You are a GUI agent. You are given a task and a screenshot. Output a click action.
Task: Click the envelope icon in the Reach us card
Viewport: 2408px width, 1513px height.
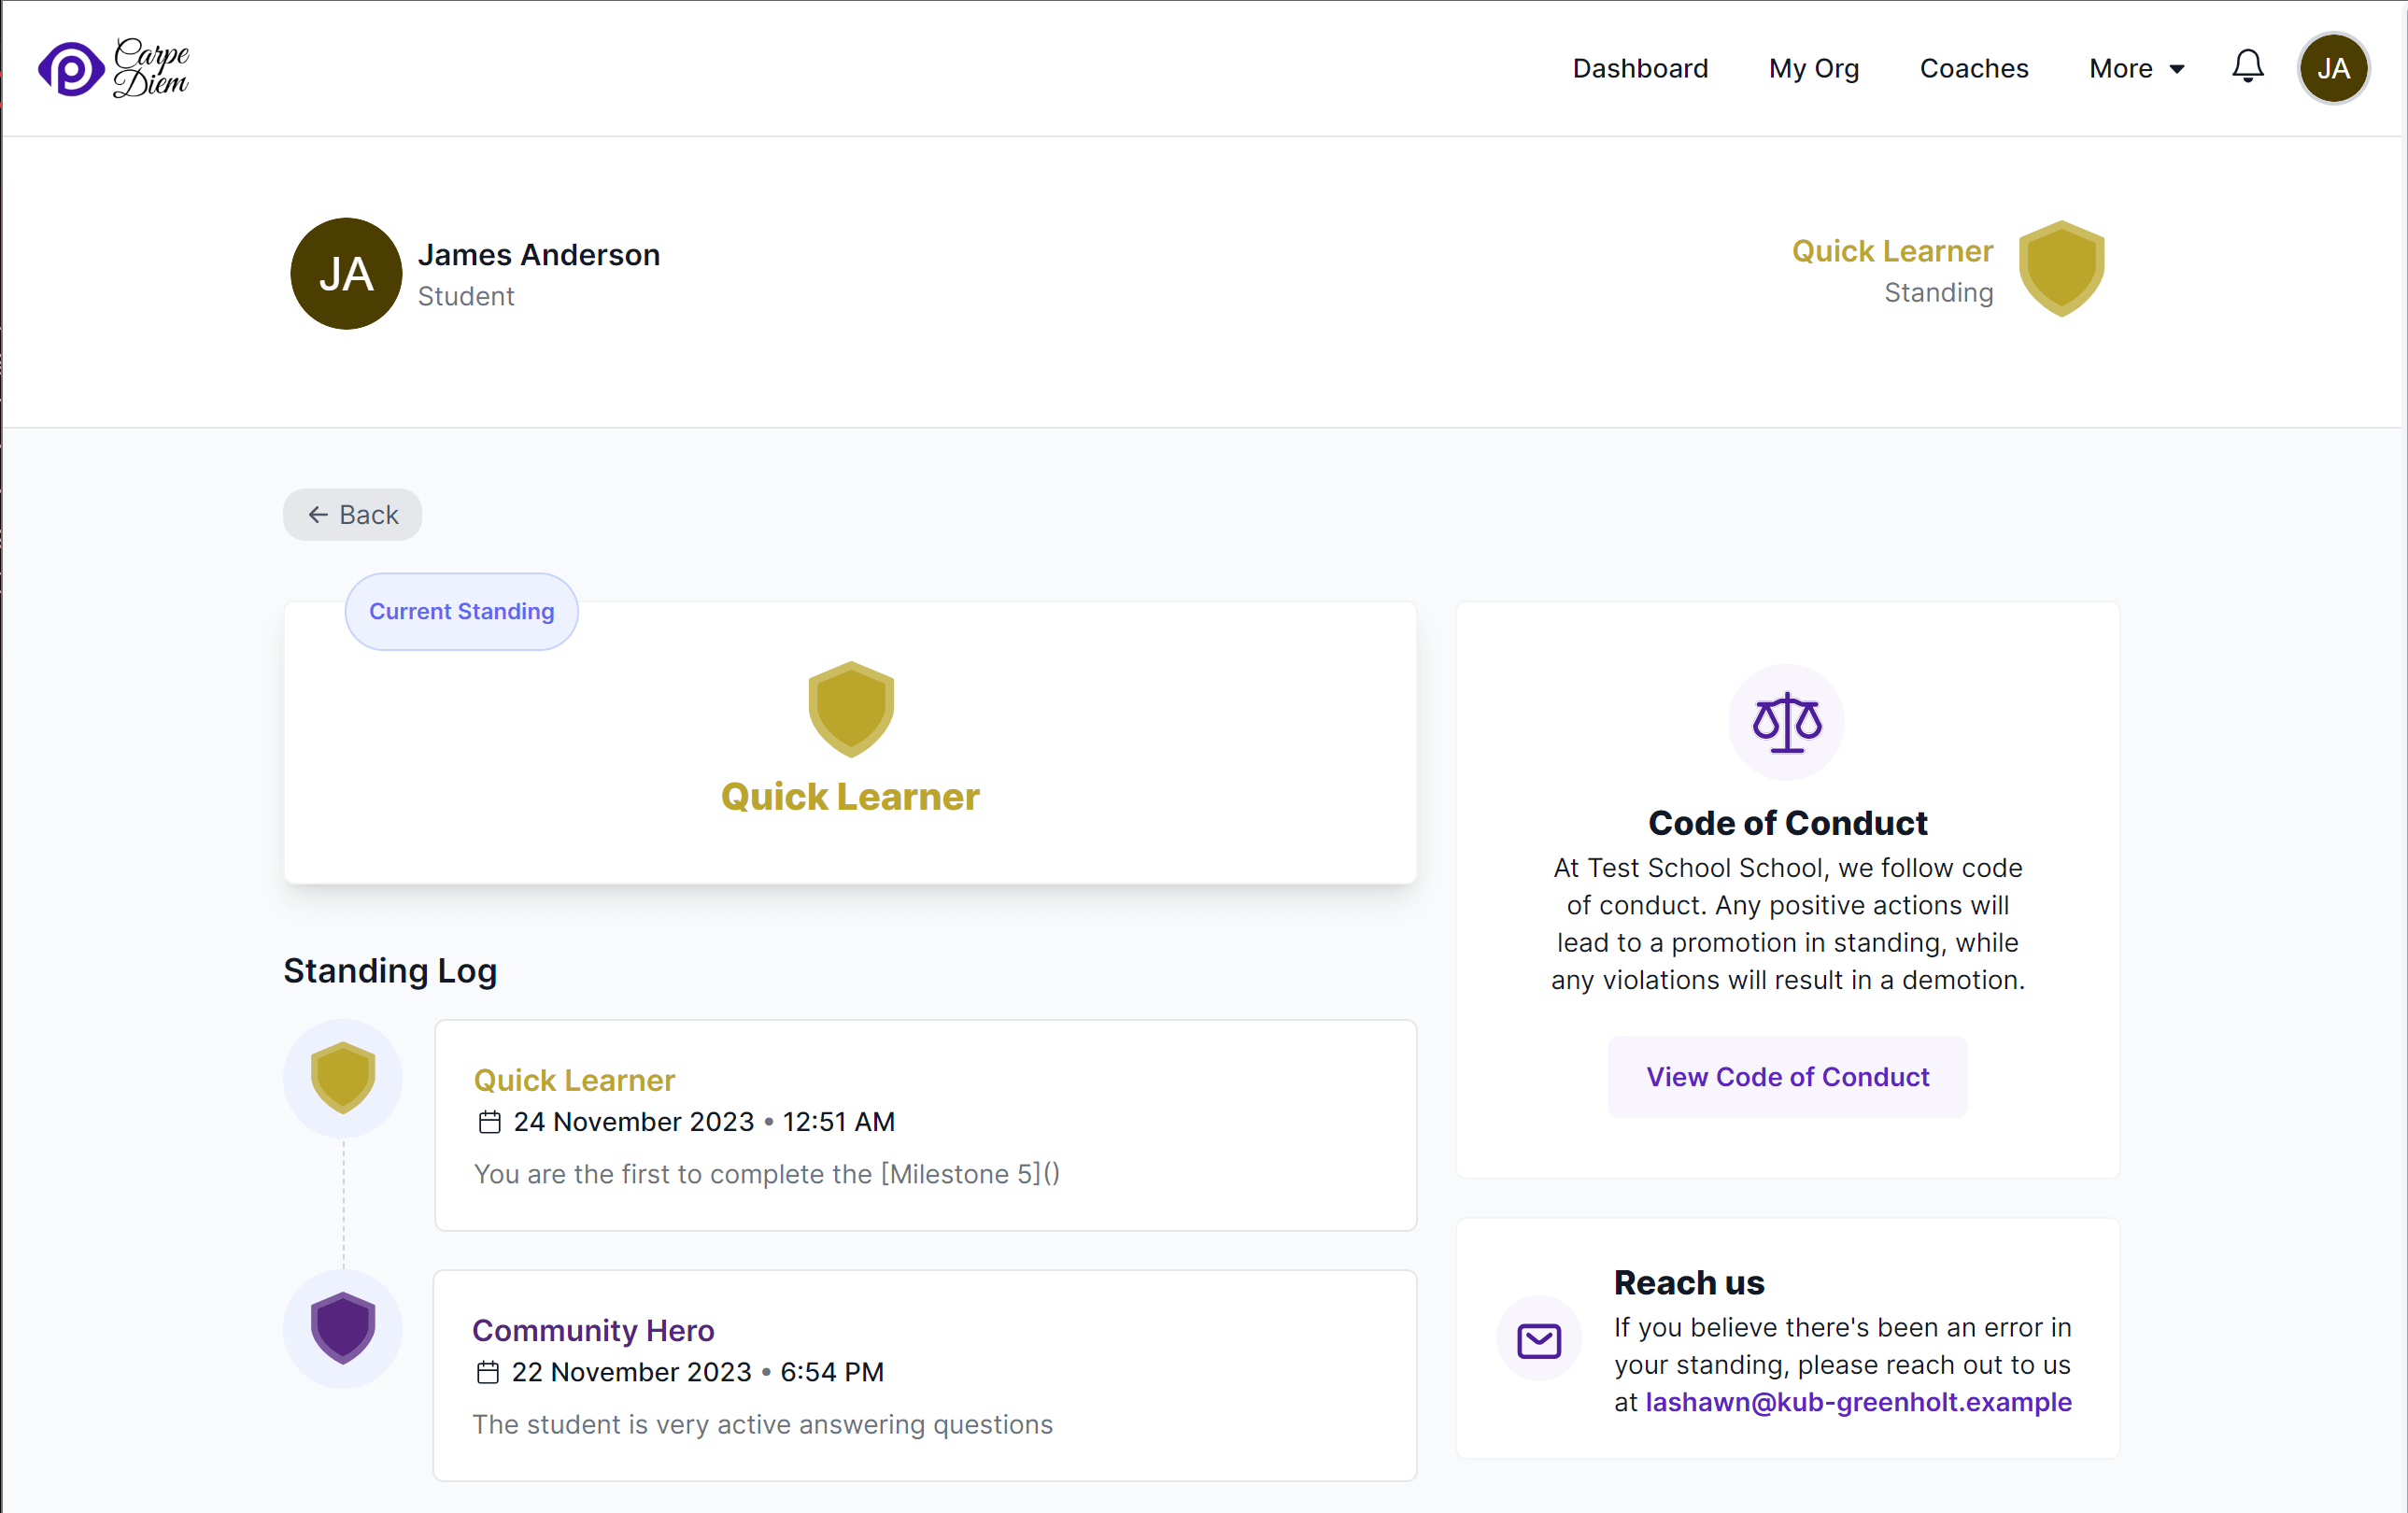[1539, 1340]
